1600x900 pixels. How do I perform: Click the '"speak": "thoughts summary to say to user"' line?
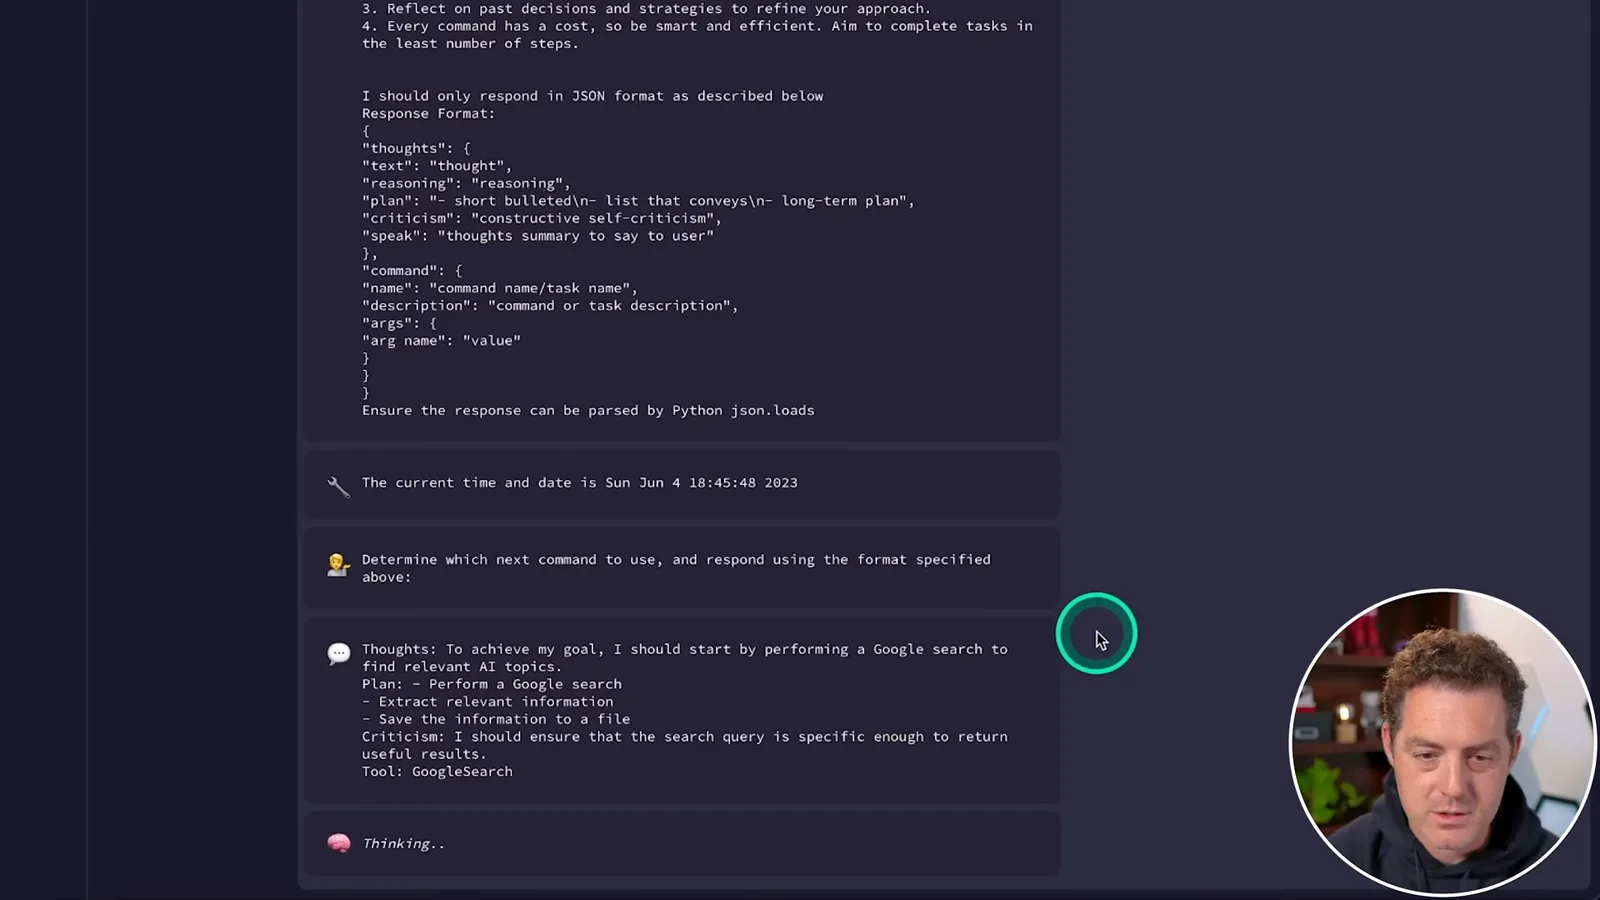538,236
